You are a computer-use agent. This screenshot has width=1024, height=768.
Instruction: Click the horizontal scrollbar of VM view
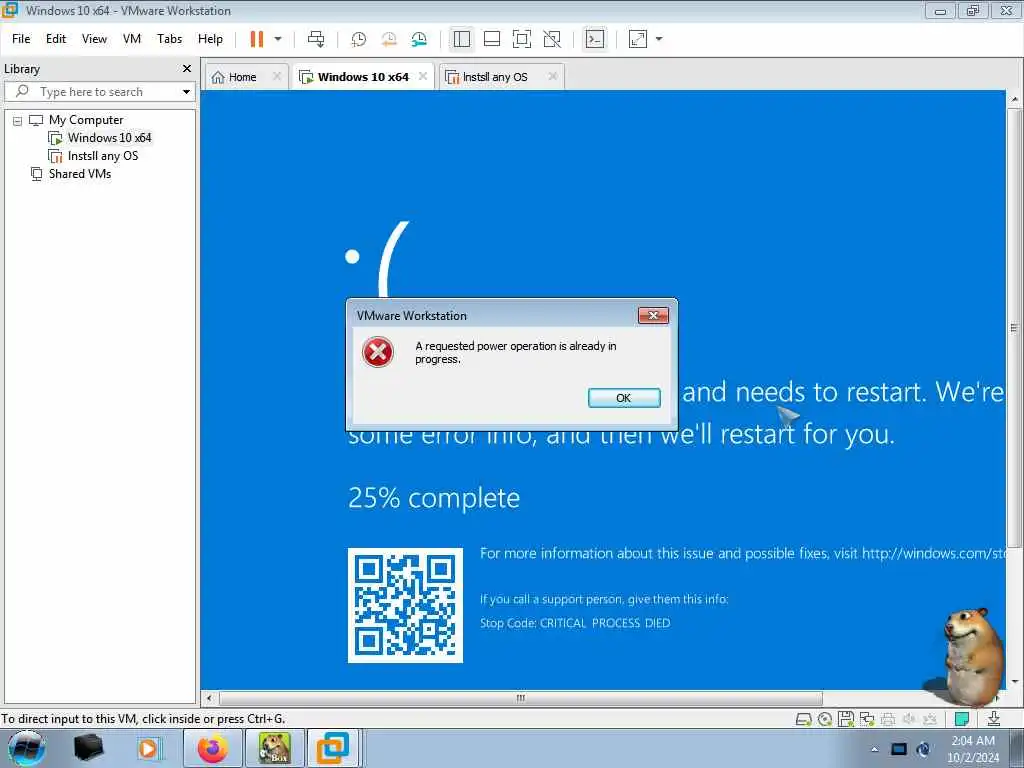click(520, 698)
